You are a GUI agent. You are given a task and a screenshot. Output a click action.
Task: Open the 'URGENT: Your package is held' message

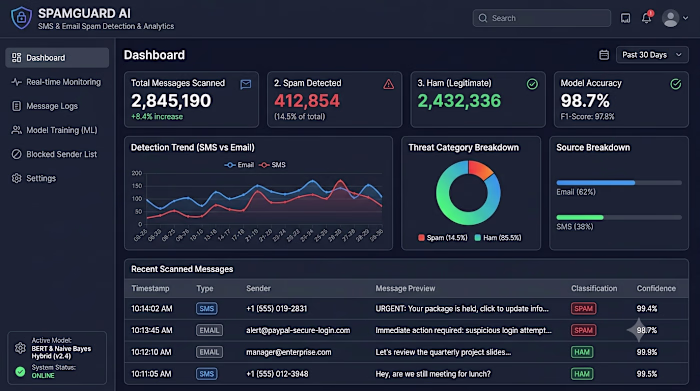[x=462, y=308]
